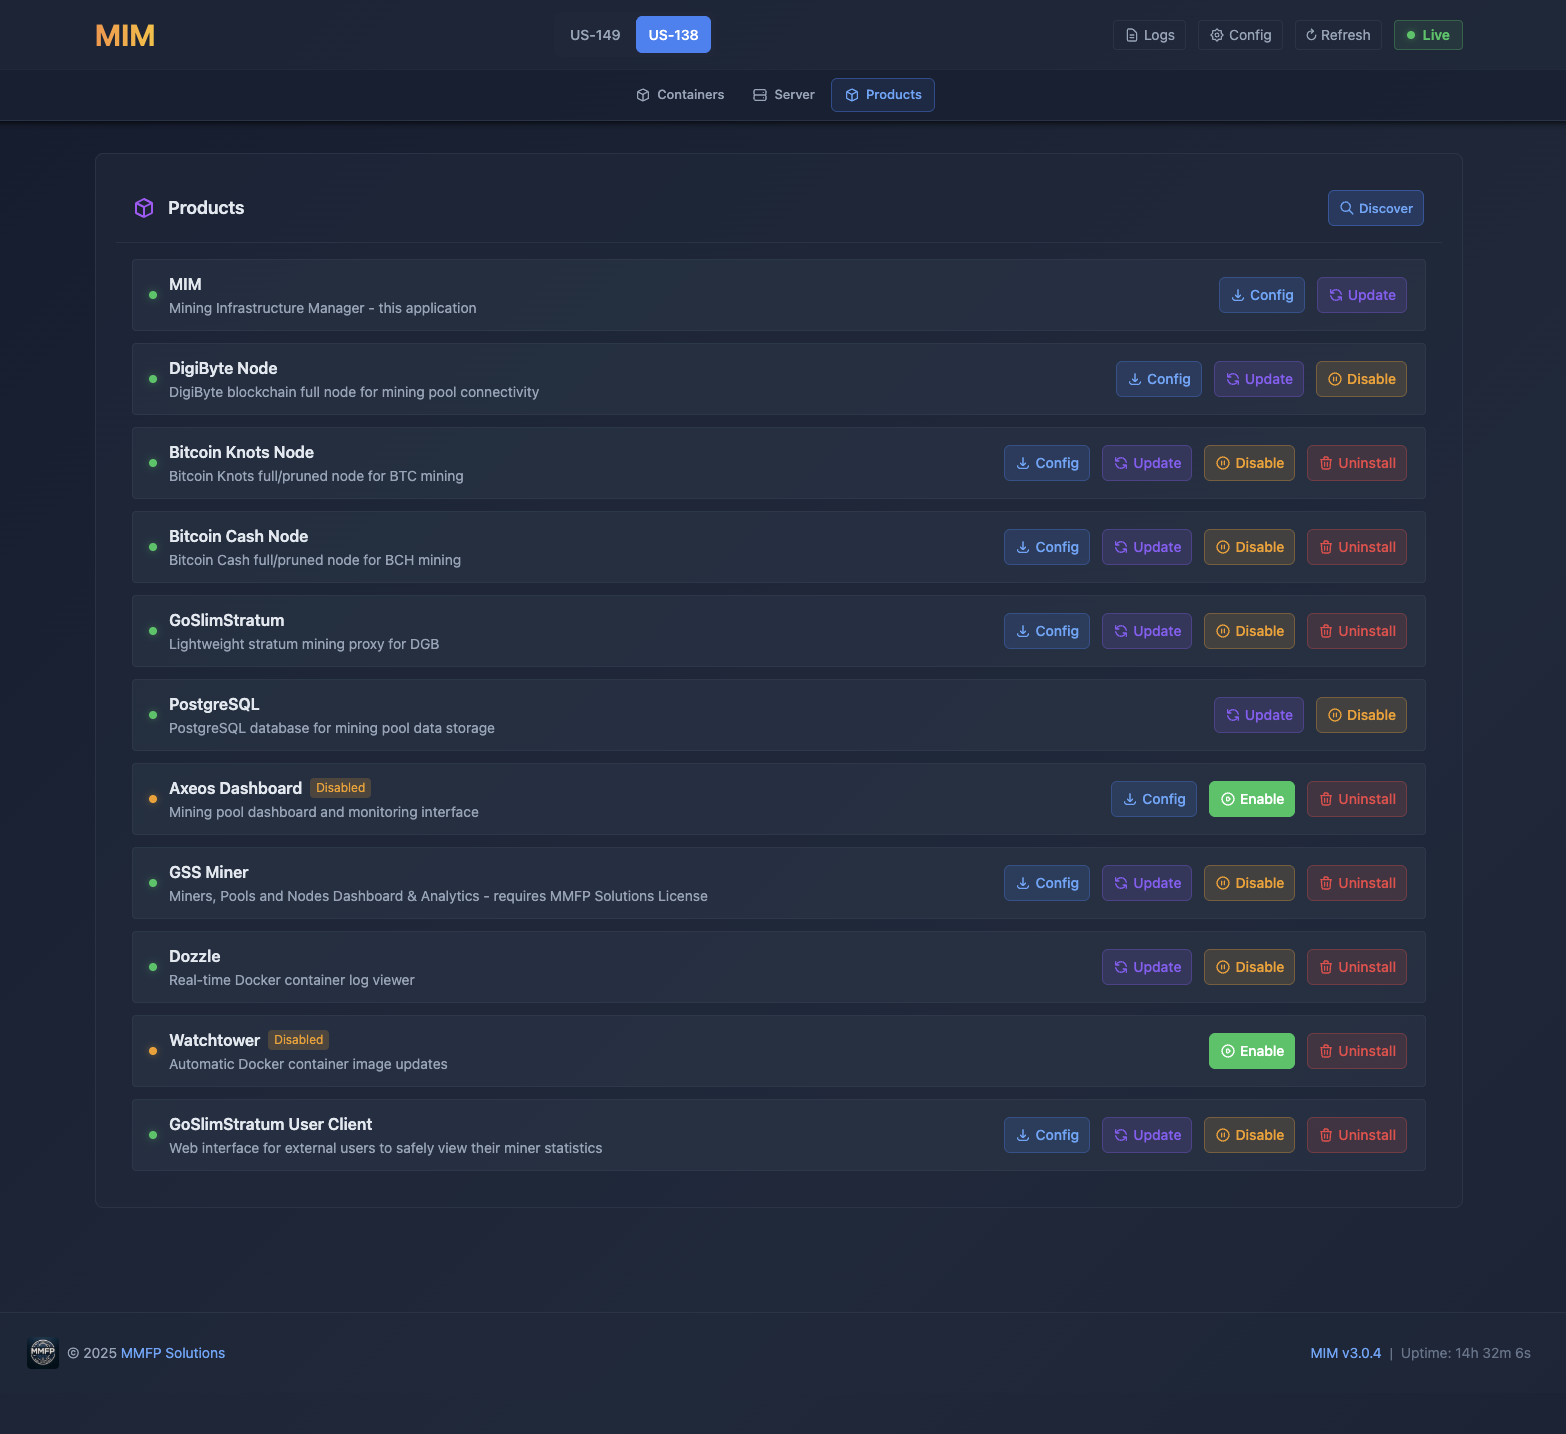The height and width of the screenshot is (1434, 1566).
Task: Switch to the US-149 server tab
Action: [x=593, y=34]
